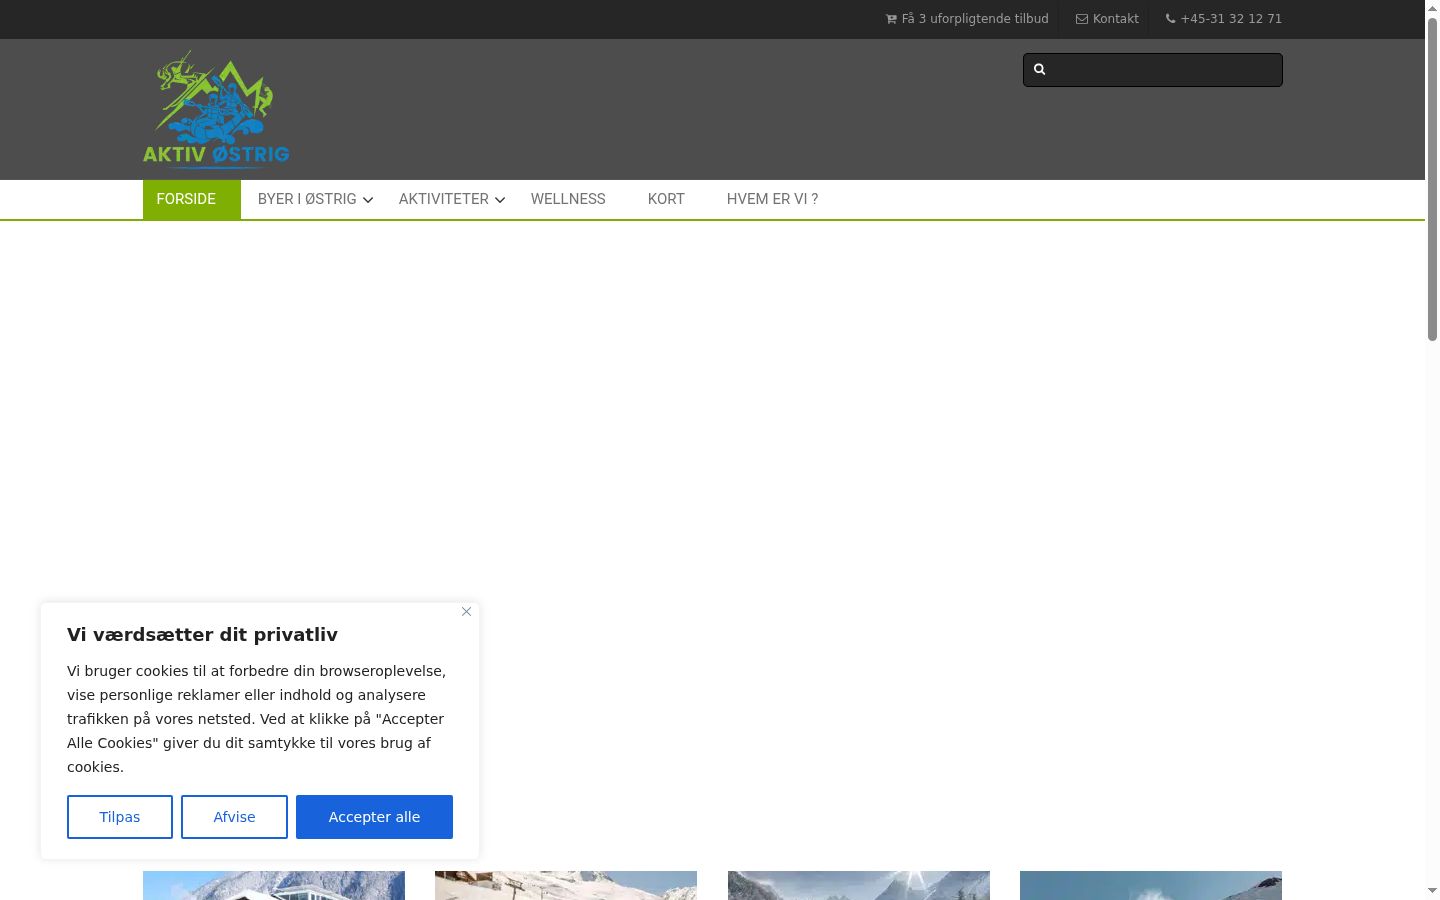
Task: Click the envelope icon beside Kontakt
Action: pos(1082,19)
